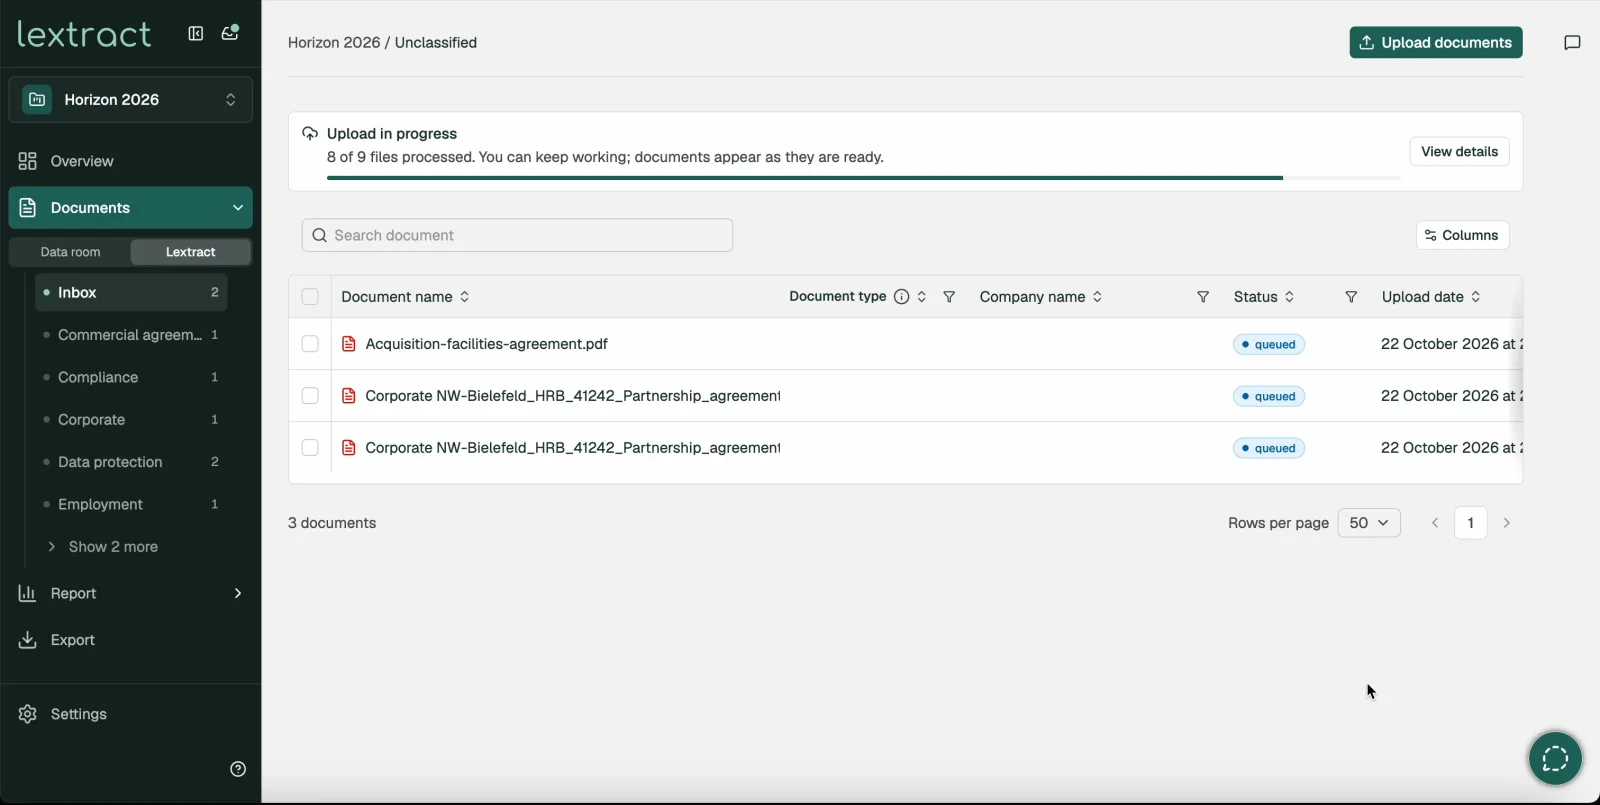Open the chat panel icon top right

tap(1572, 42)
